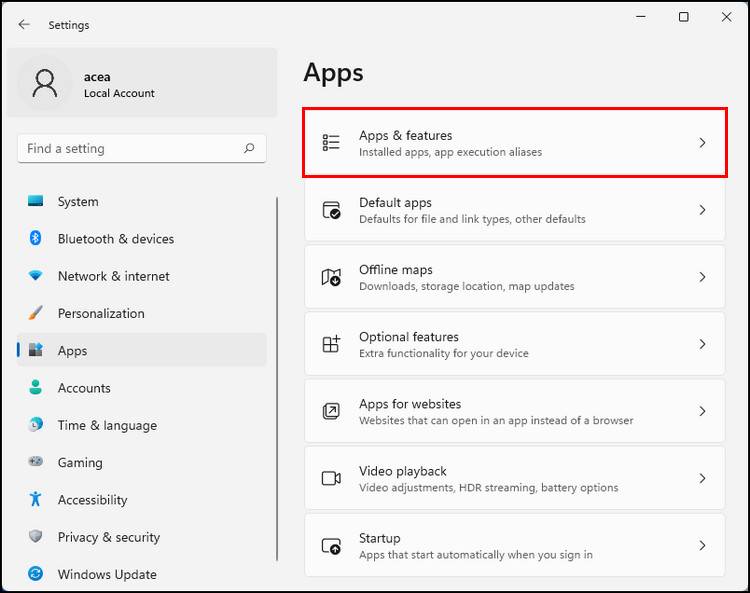Viewport: 750px width, 593px height.
Task: Click the Network wifi icon
Action: click(35, 275)
